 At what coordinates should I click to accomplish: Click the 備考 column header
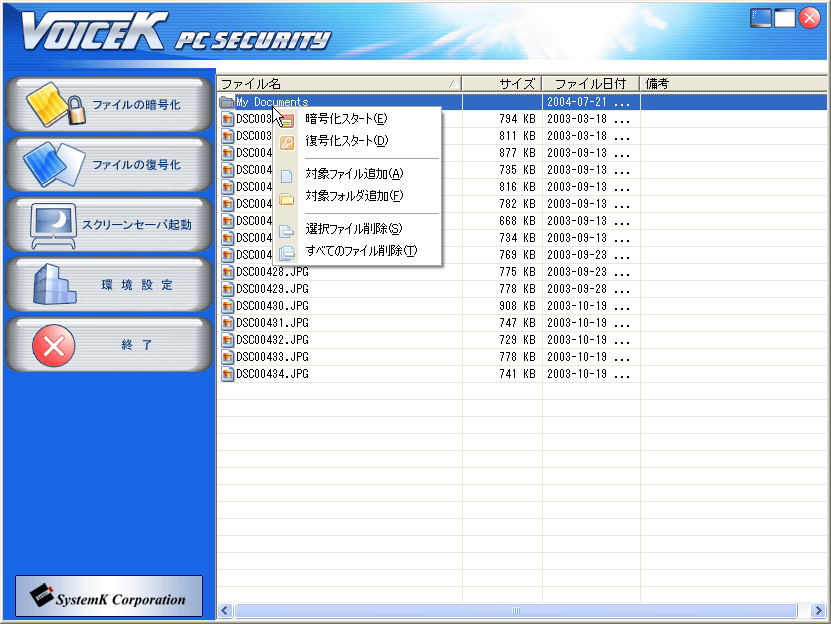pyautogui.click(x=733, y=84)
